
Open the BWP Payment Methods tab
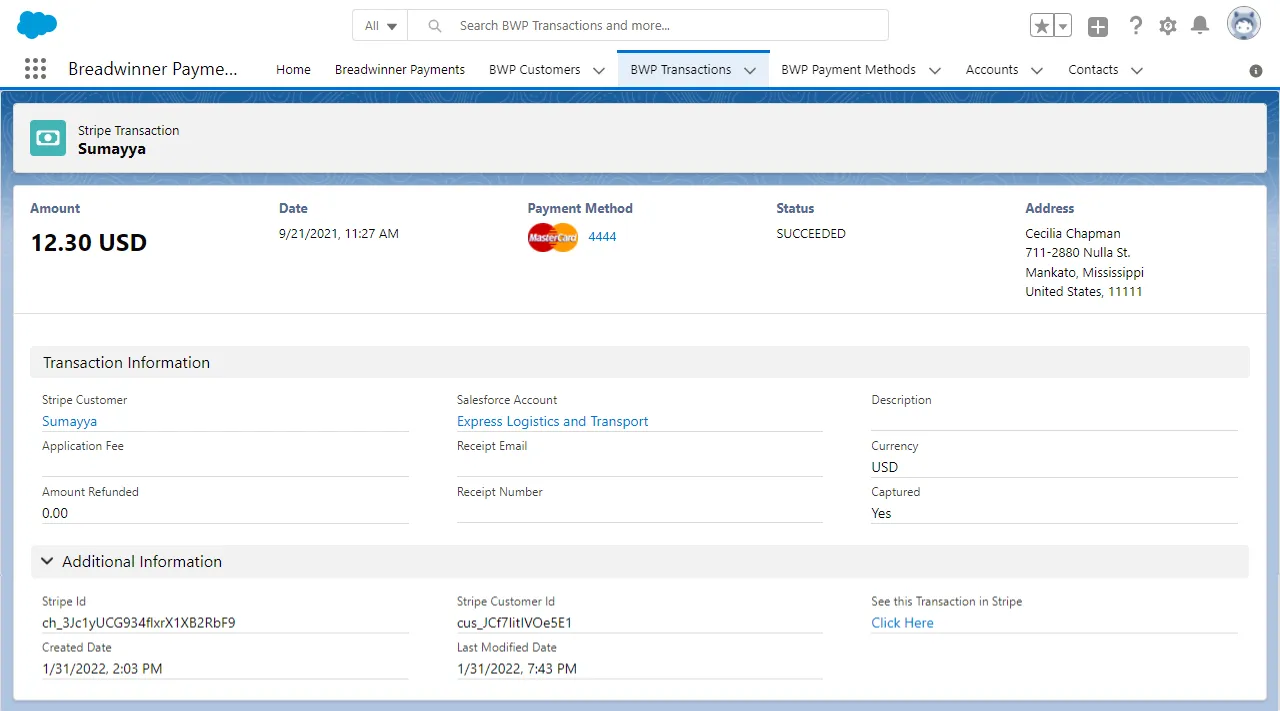pyautogui.click(x=848, y=69)
